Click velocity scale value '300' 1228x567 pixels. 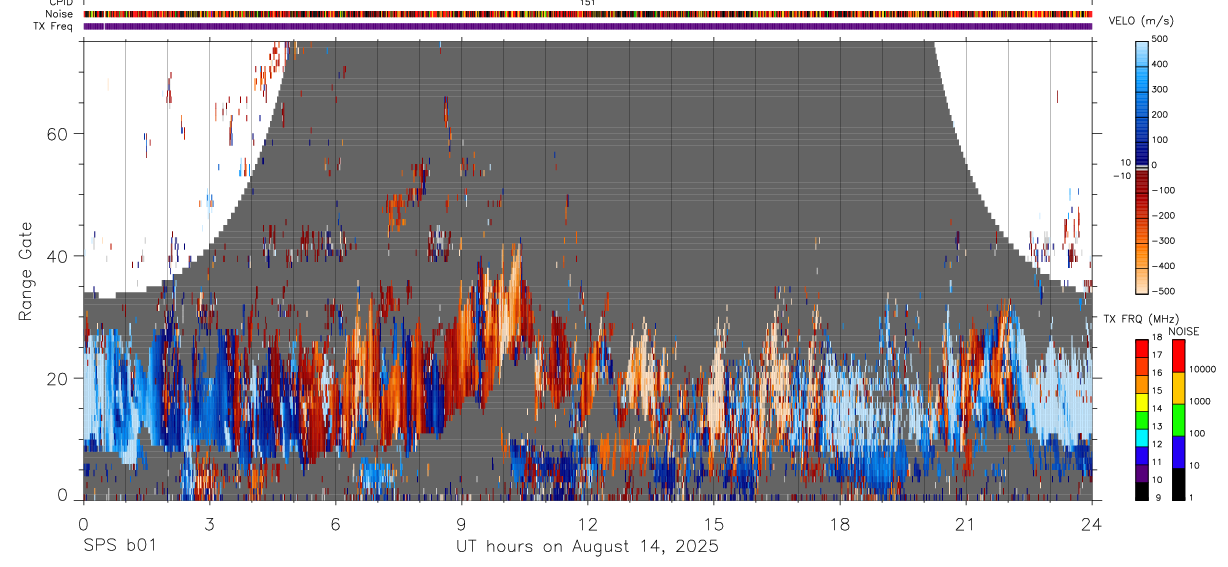[1160, 89]
